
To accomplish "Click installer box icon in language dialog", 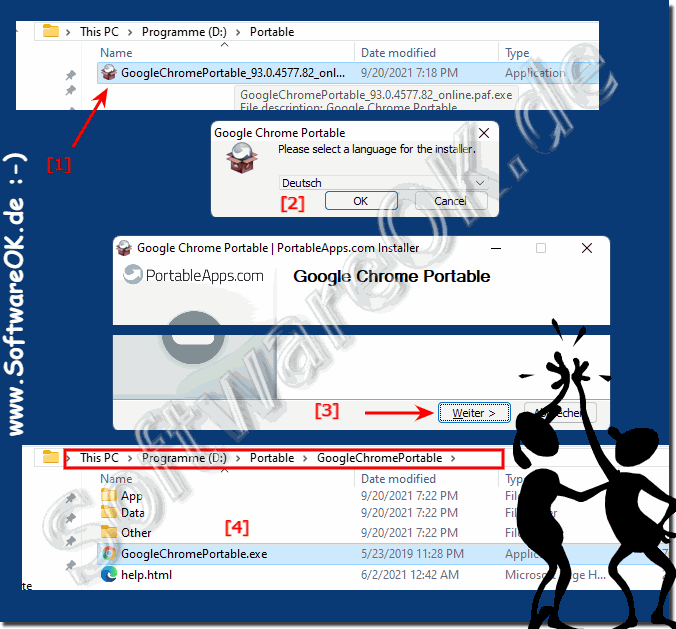I will coord(242,158).
